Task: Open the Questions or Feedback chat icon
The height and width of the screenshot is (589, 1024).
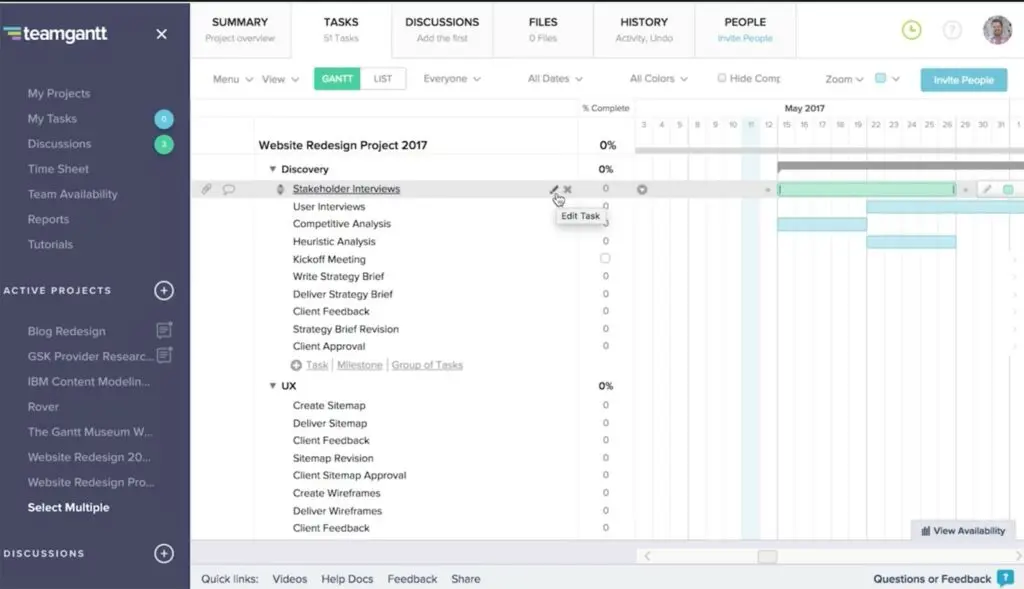Action: (1006, 579)
